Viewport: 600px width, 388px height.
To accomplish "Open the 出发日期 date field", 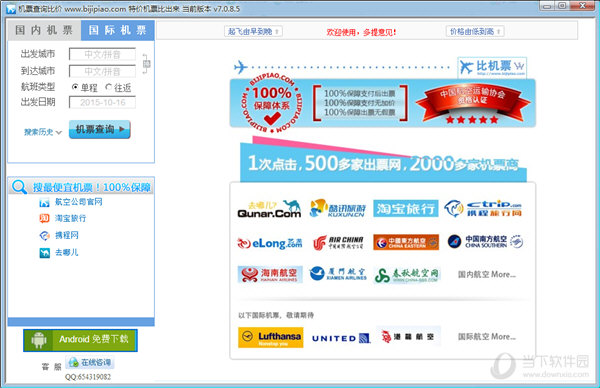I will (102, 103).
